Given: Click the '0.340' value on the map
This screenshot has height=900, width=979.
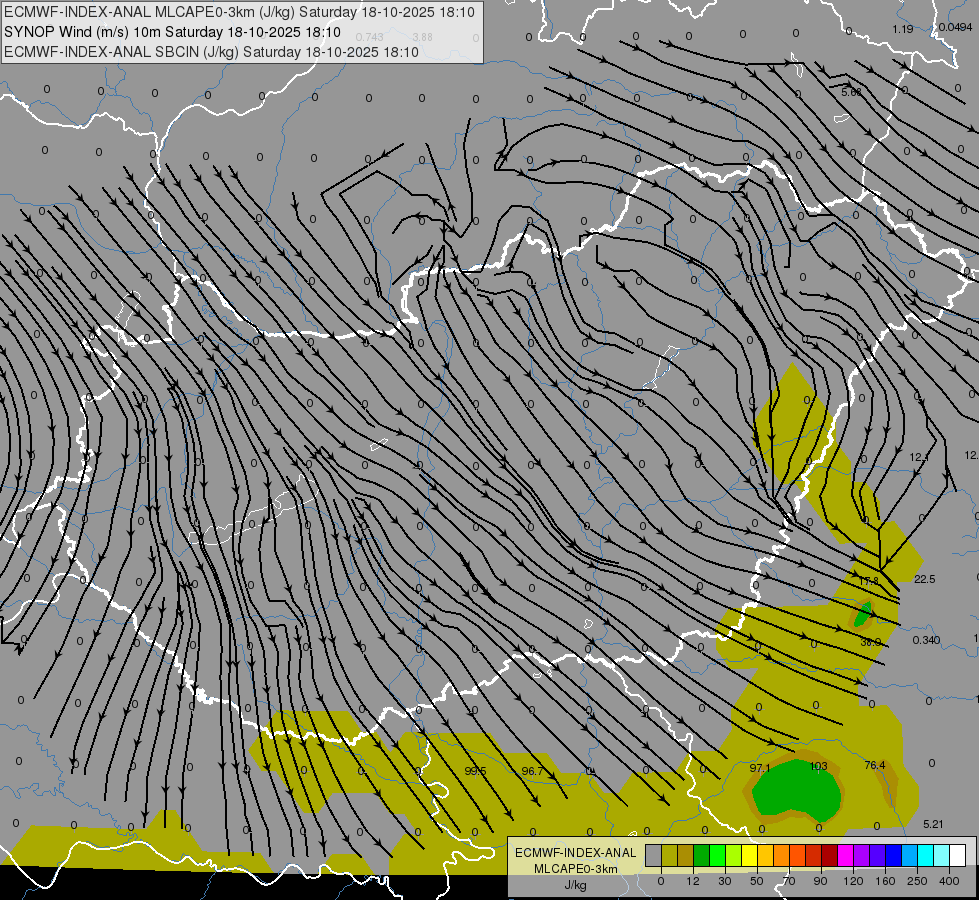Looking at the screenshot, I should point(926,640).
